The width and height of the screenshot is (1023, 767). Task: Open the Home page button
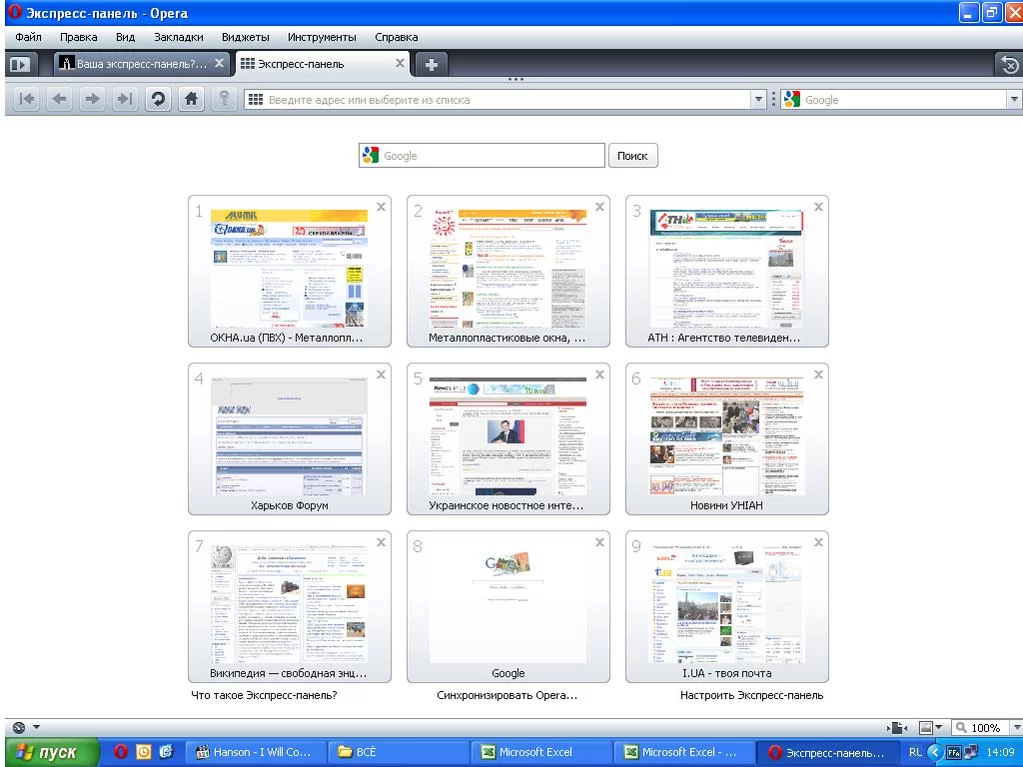191,99
